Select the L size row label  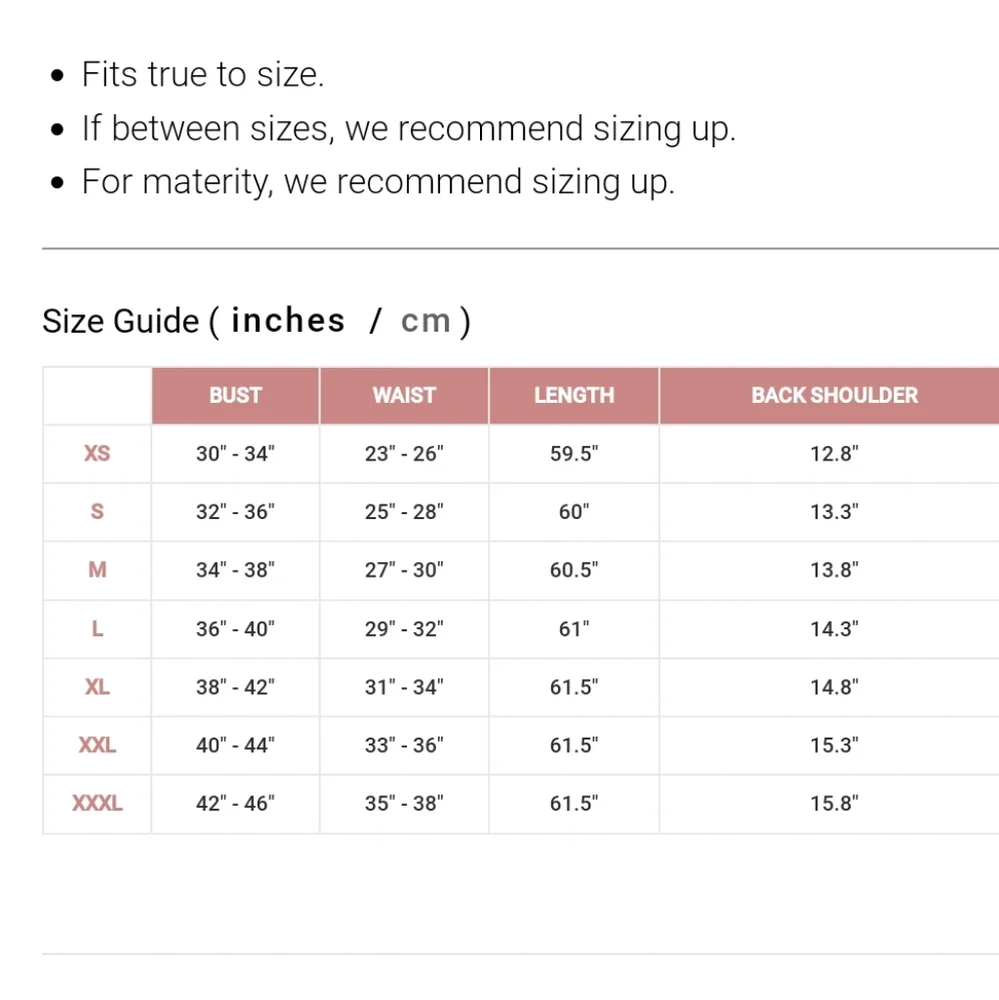click(97, 629)
